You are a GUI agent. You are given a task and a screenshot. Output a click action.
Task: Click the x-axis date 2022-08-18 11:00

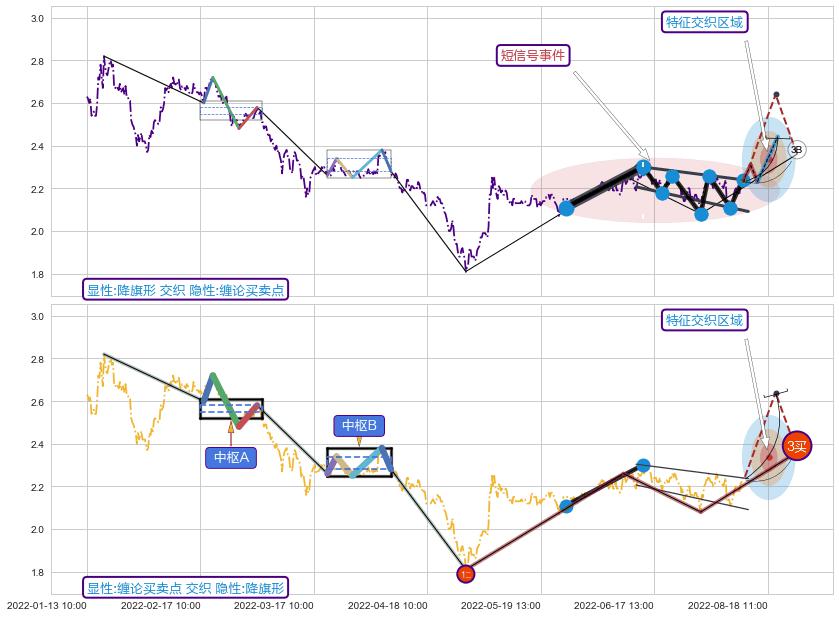coord(727,605)
